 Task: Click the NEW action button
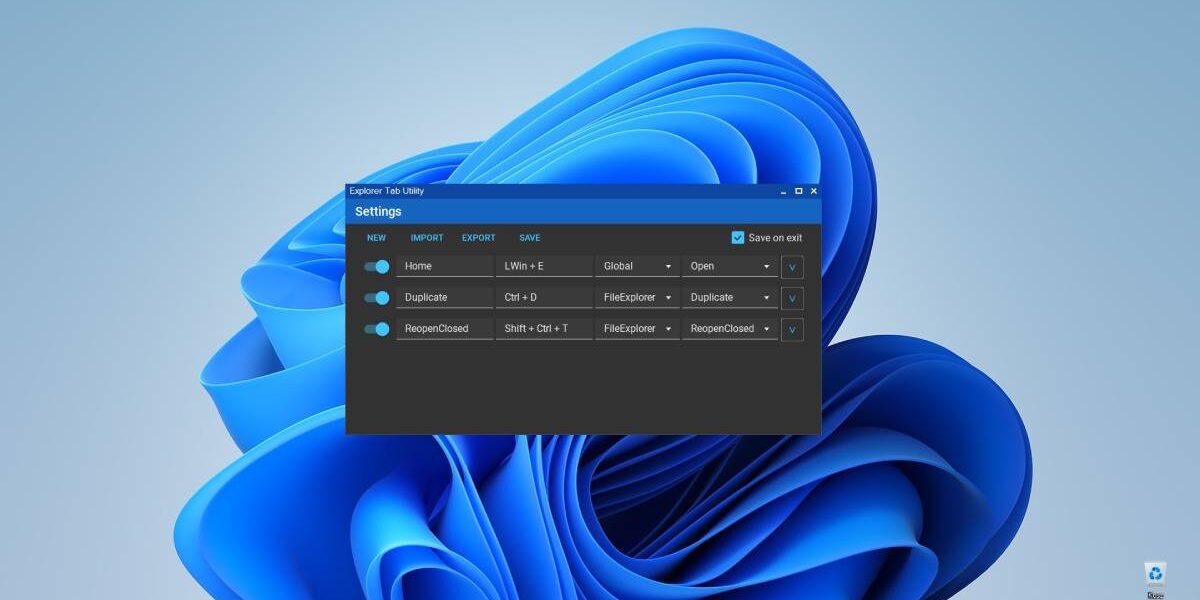(x=376, y=238)
